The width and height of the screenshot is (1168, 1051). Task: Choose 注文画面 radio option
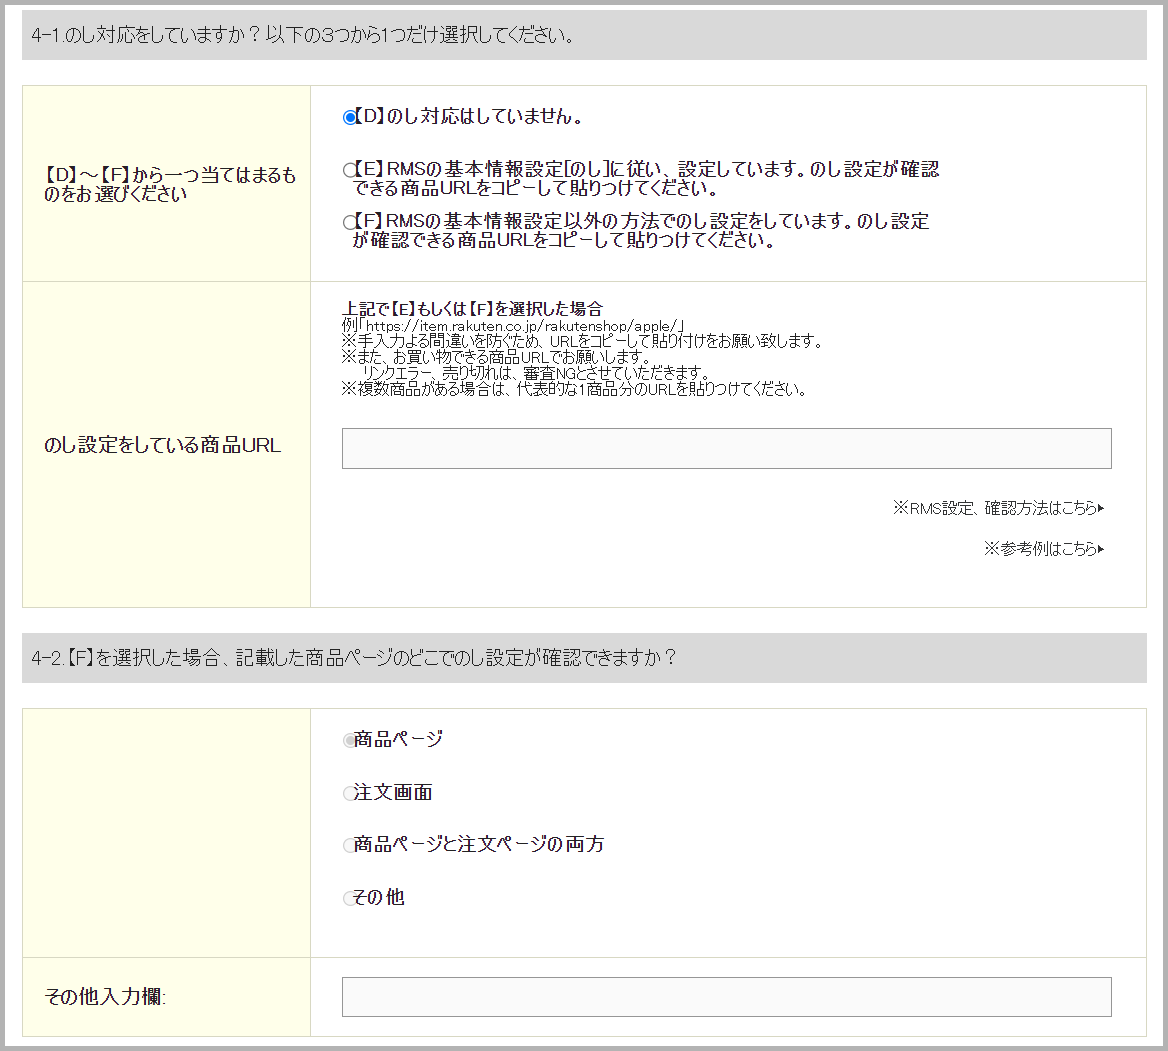point(349,793)
